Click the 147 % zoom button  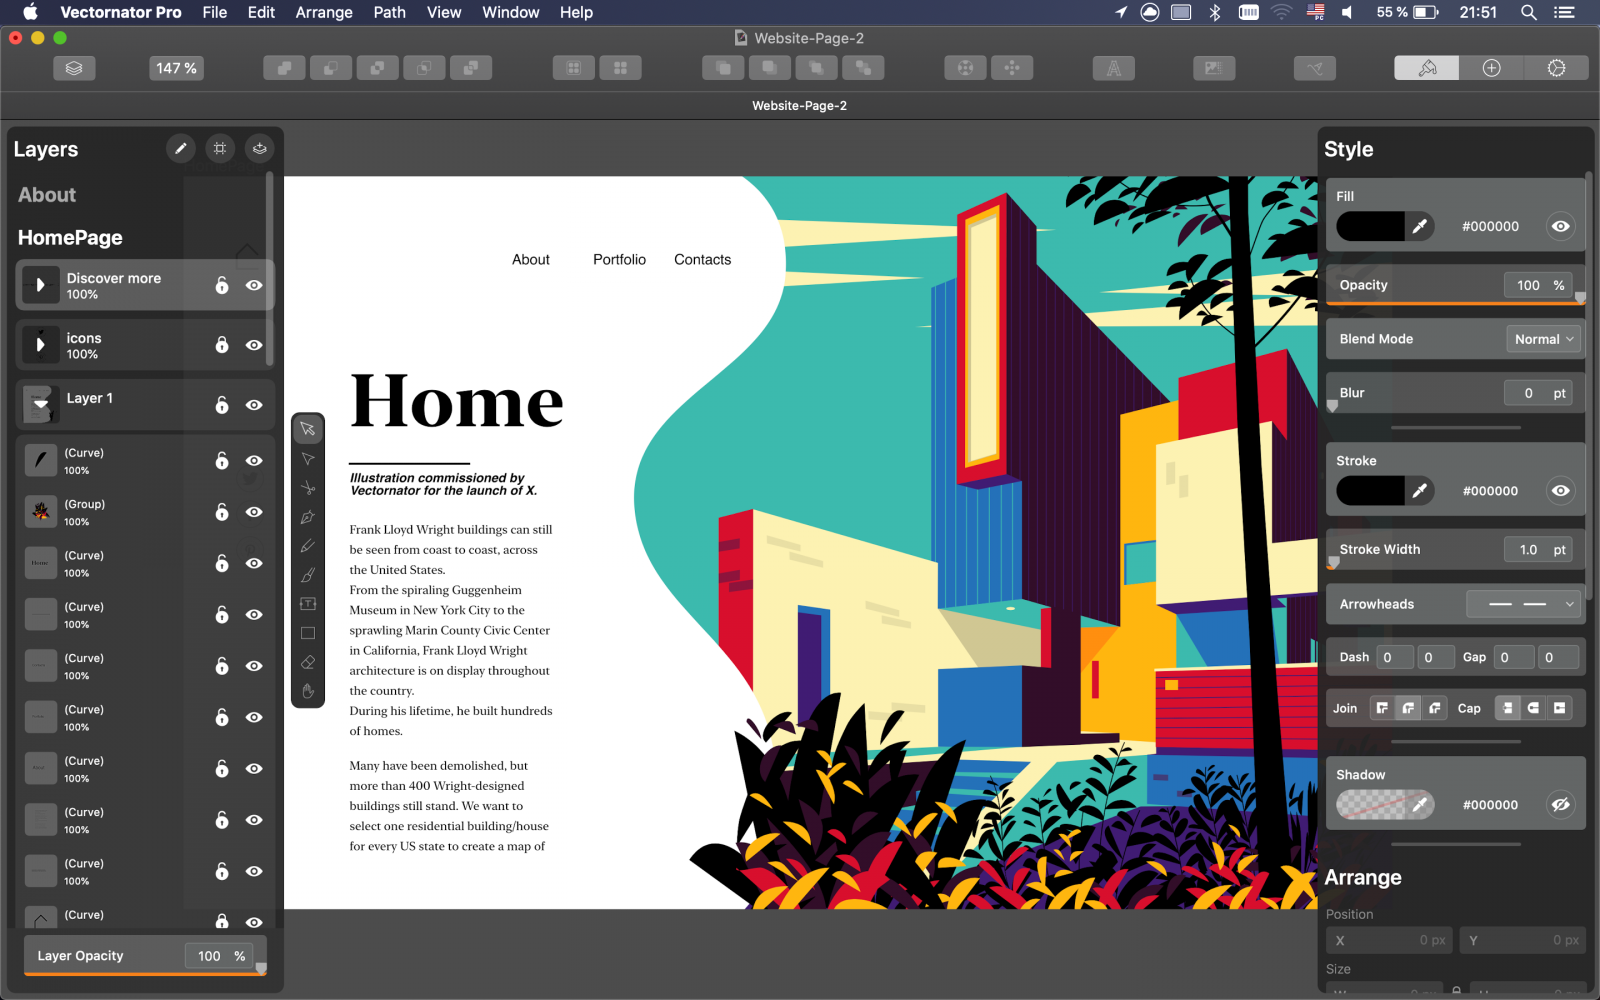click(x=176, y=68)
